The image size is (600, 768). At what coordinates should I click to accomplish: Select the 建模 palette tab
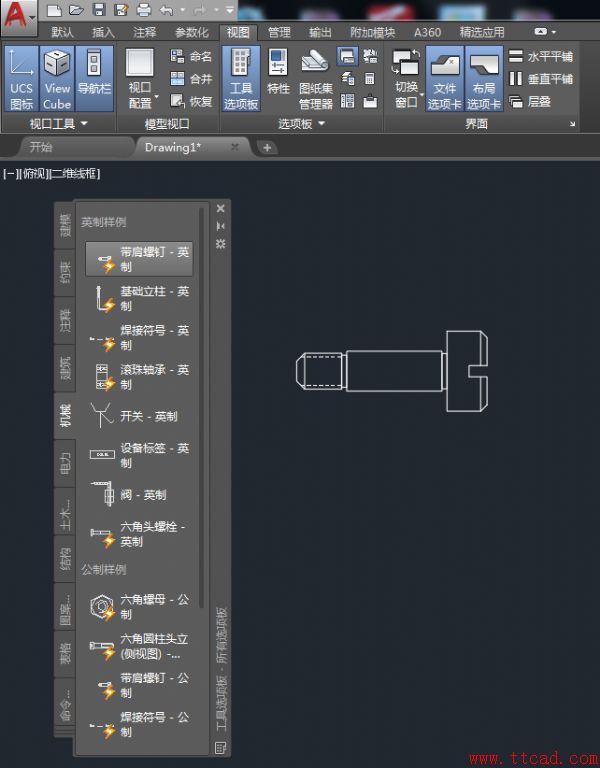pos(65,225)
